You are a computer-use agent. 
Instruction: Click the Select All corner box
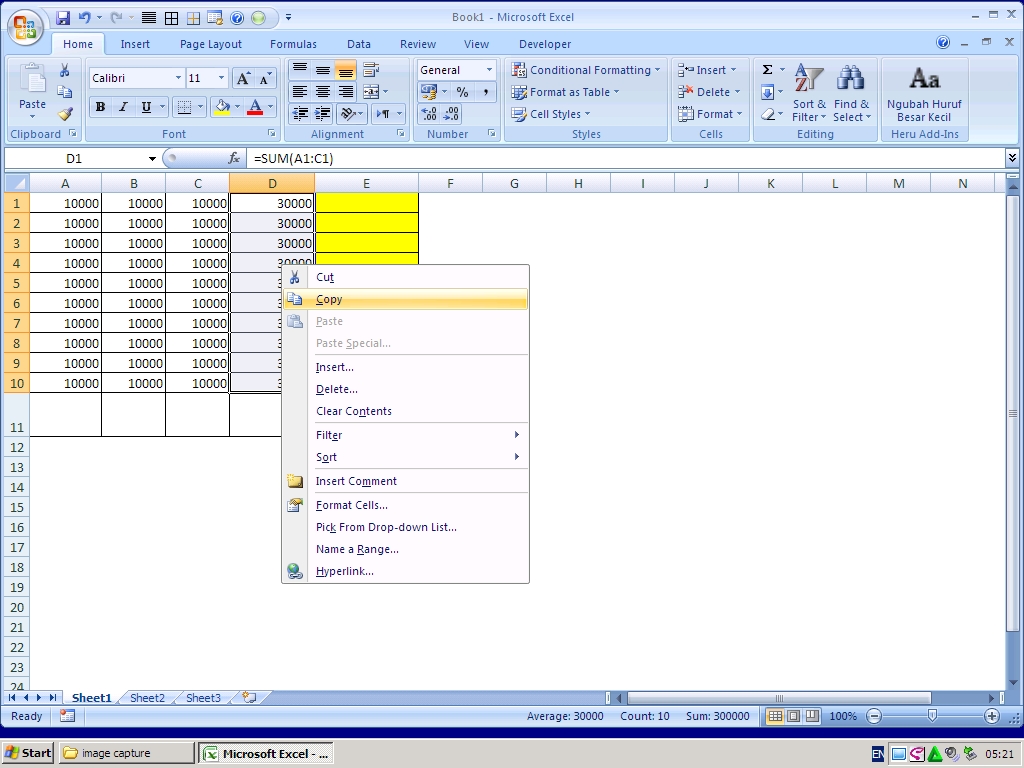(17, 183)
